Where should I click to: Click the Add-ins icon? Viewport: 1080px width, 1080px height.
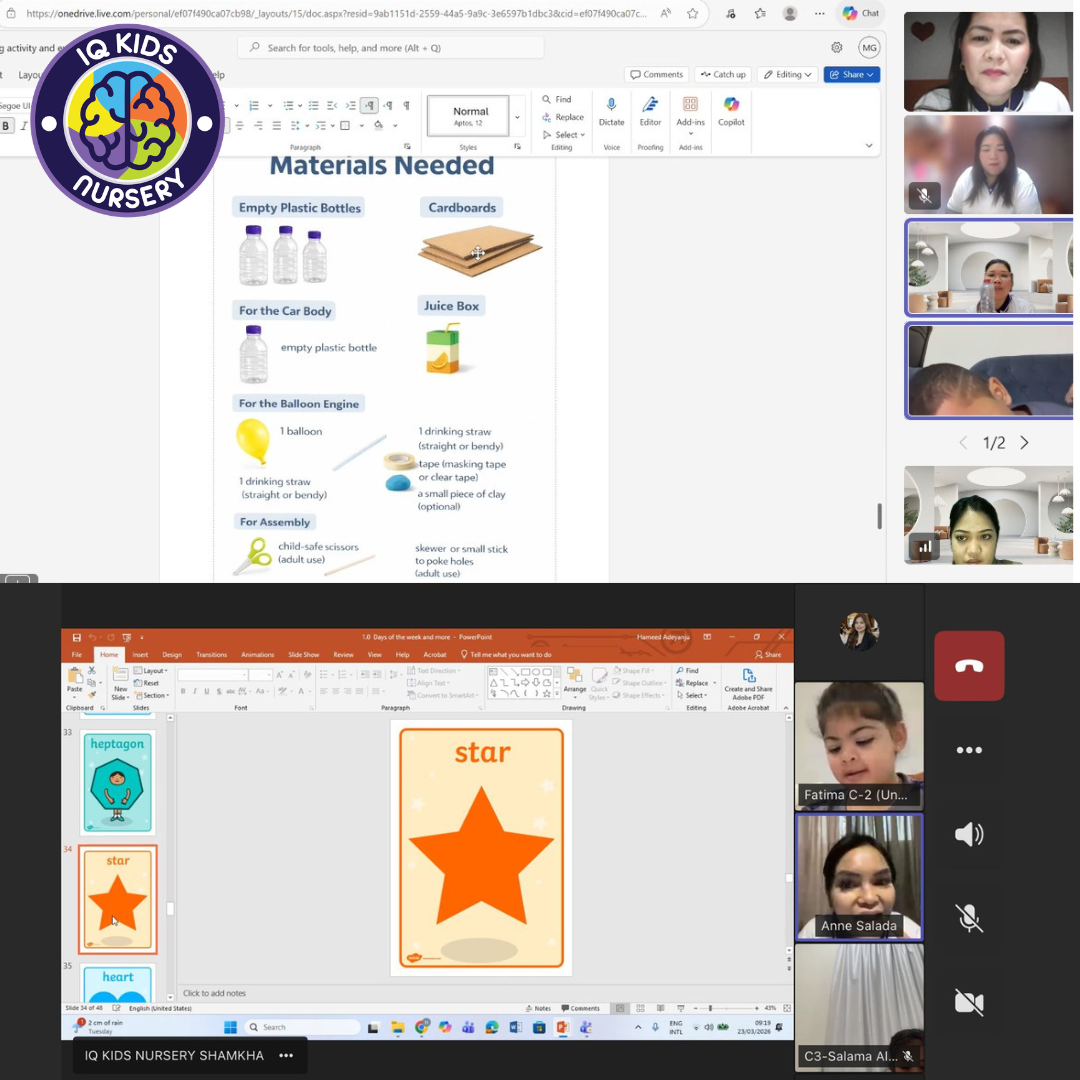pos(690,105)
